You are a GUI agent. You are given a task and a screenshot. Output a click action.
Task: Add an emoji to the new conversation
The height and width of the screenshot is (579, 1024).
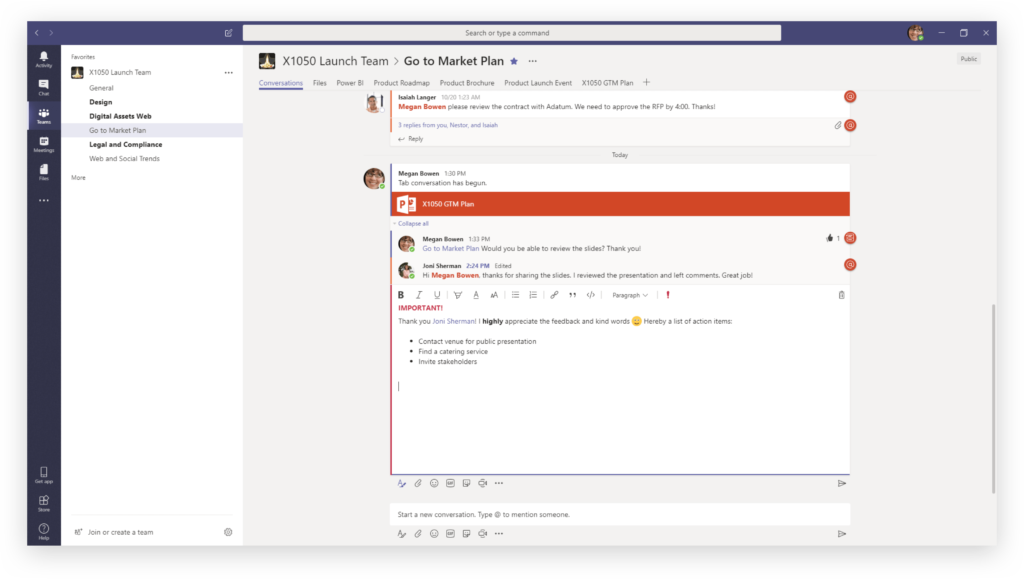click(x=434, y=534)
